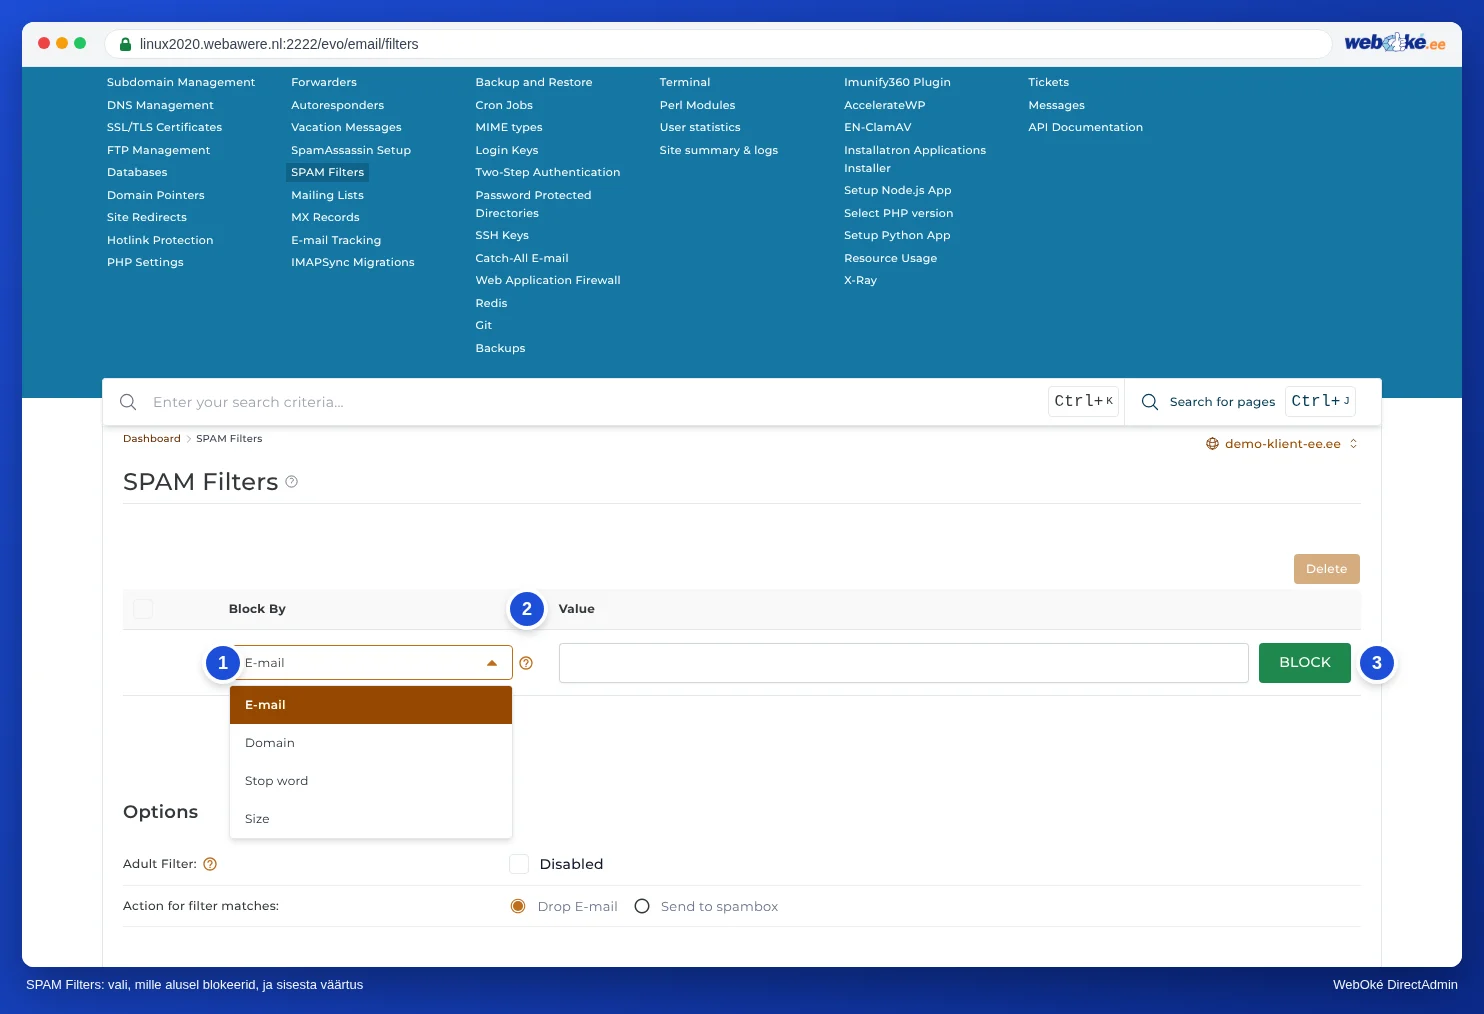Click the Search for pages magnifier icon
Viewport: 1484px width, 1014px height.
[1150, 402]
